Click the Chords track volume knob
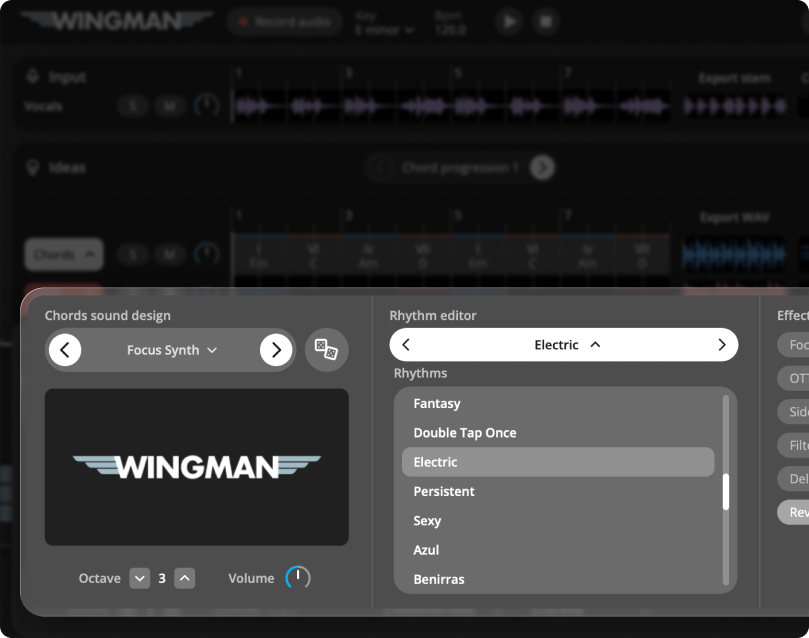809x638 pixels. click(206, 253)
